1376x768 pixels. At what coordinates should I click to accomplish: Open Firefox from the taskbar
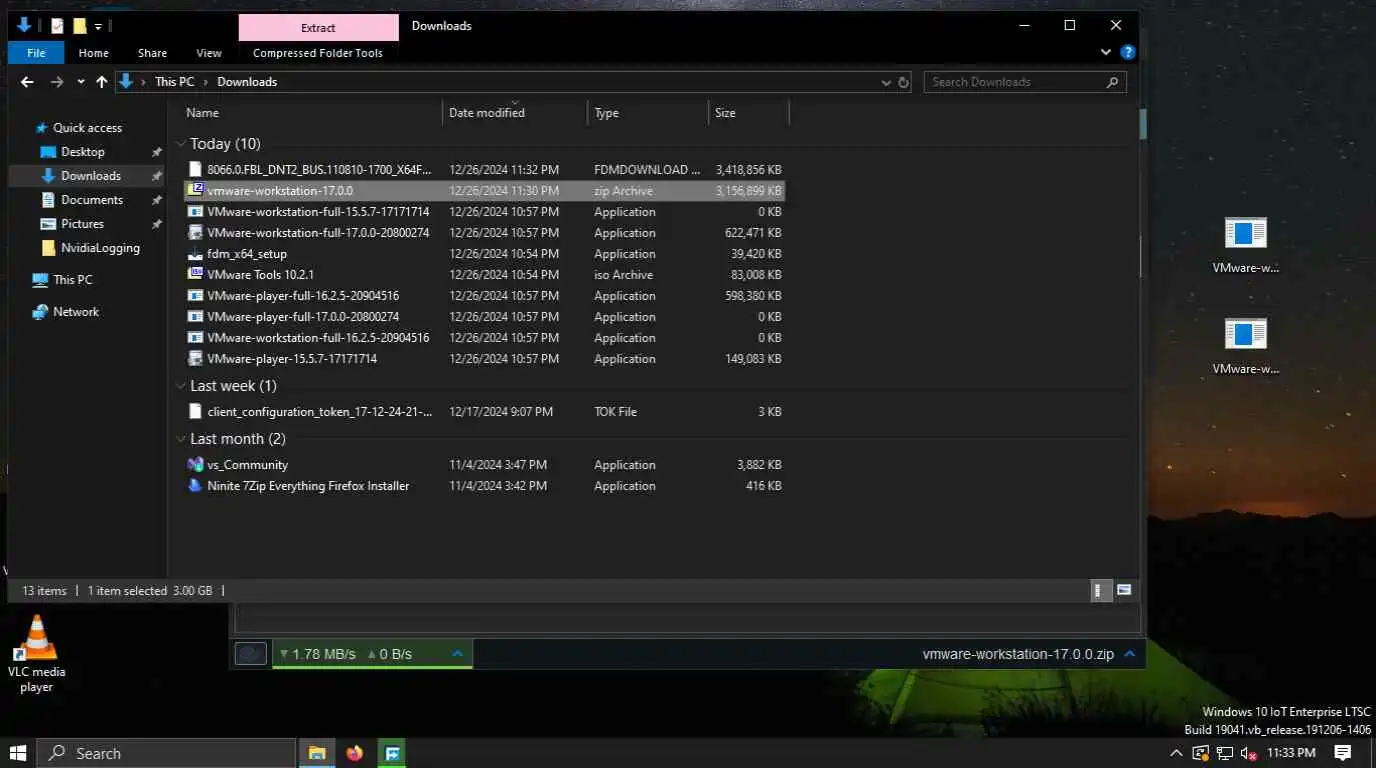(x=354, y=753)
